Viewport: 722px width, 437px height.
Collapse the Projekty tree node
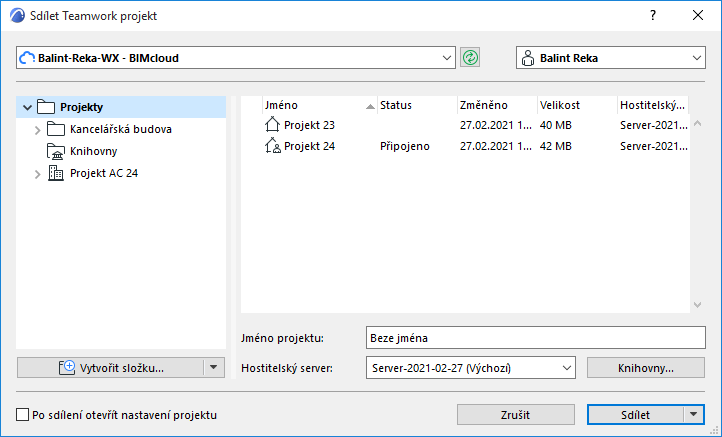(27, 108)
